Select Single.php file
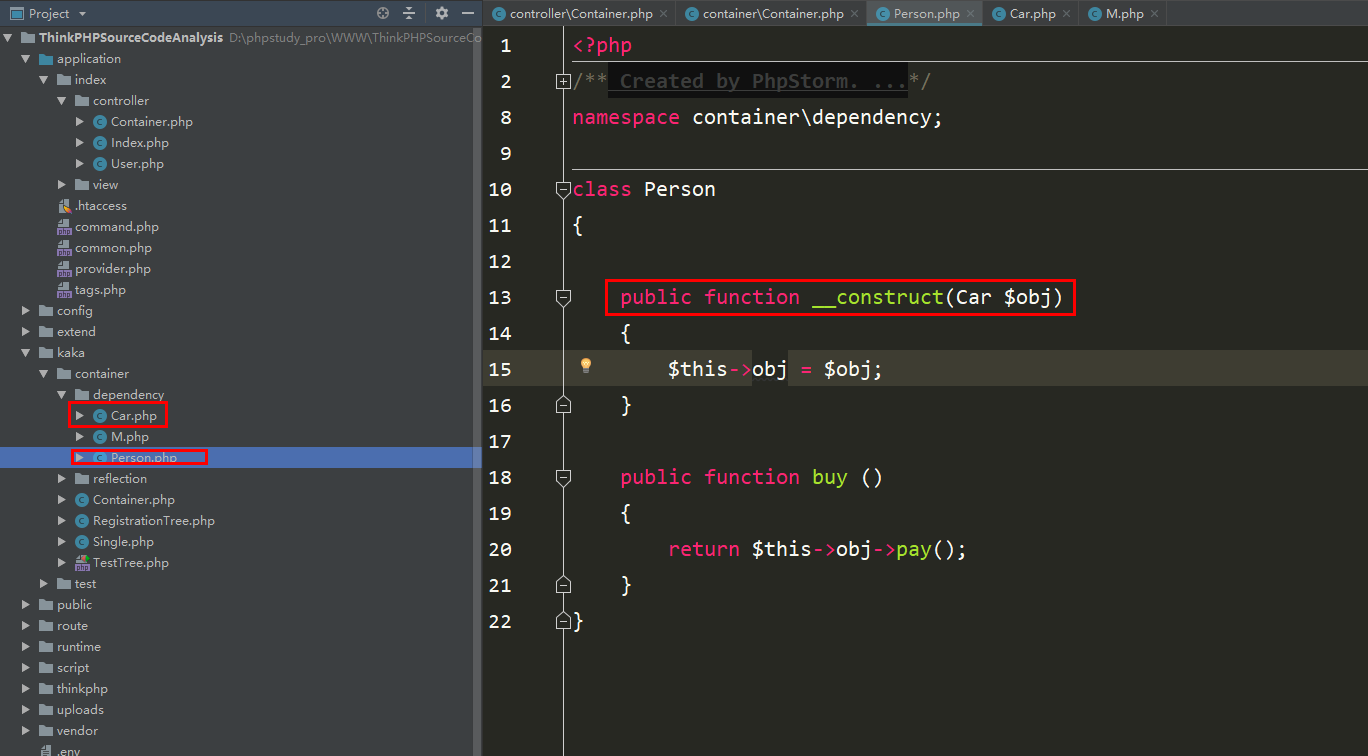The height and width of the screenshot is (756, 1368). click(123, 542)
